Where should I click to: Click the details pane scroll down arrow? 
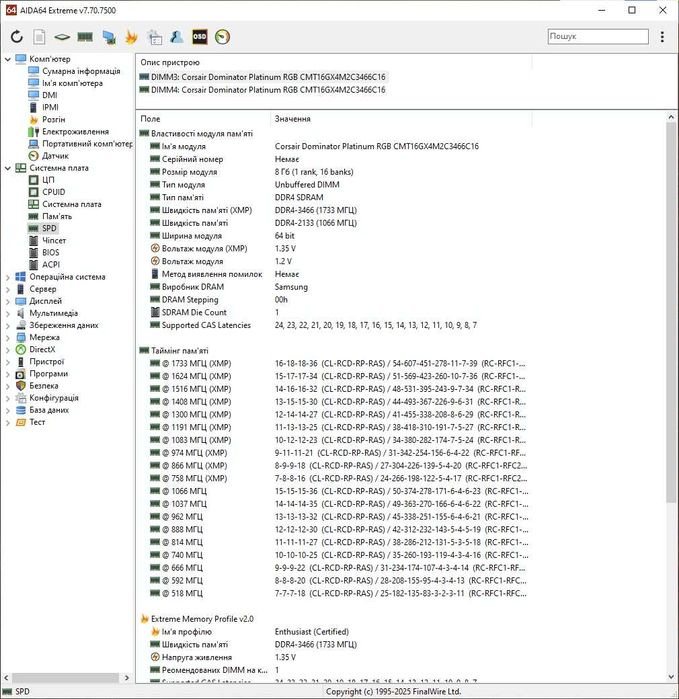(671, 677)
